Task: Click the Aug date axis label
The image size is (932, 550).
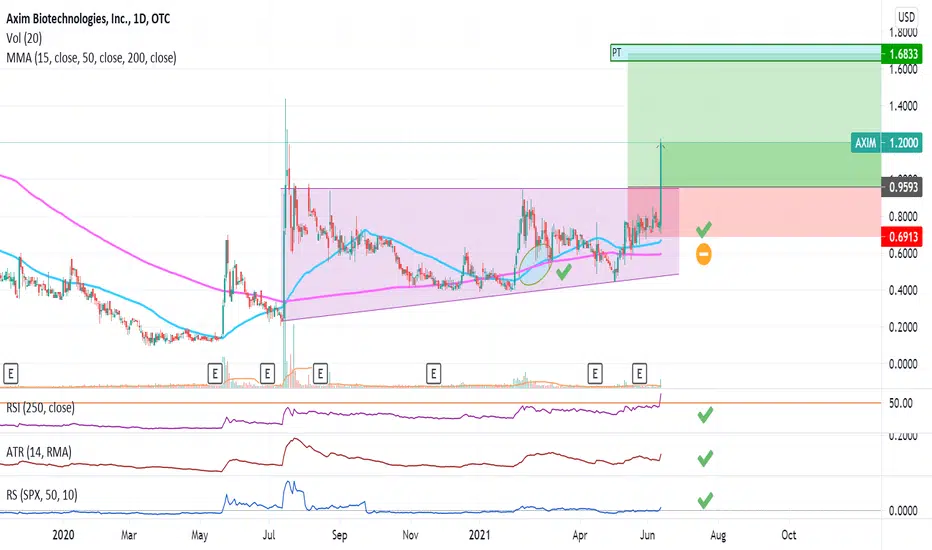Action: (x=717, y=535)
